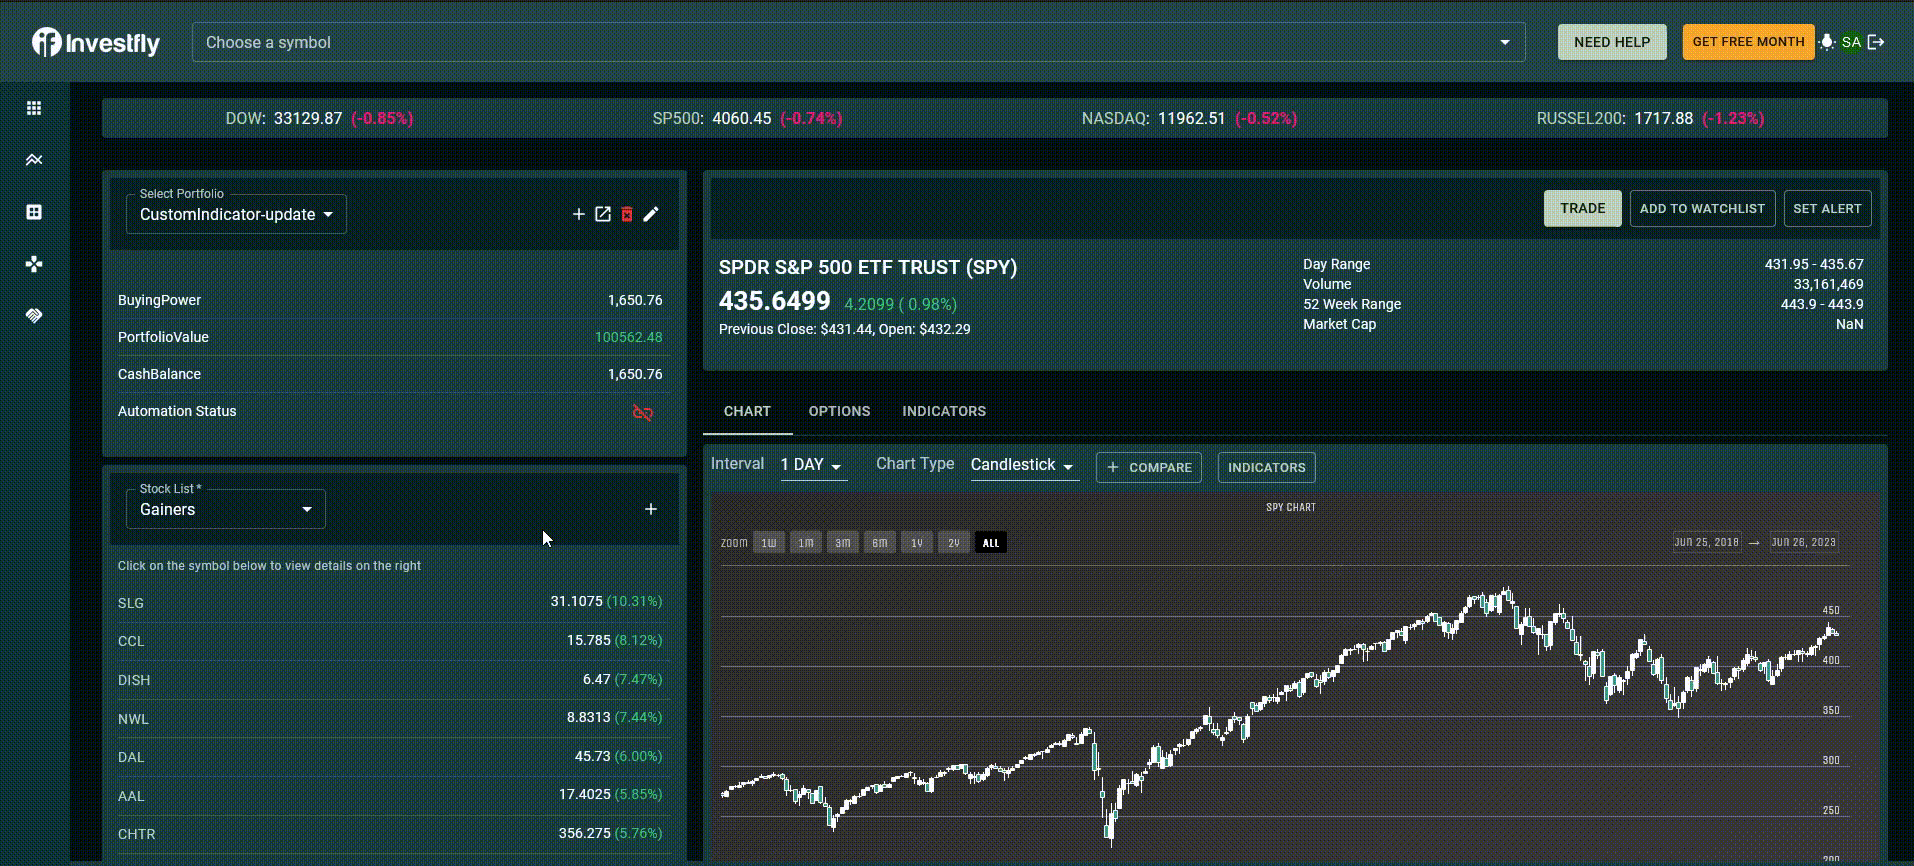Click the Jun 26, 2023 end date field
The height and width of the screenshot is (866, 1914).
pyautogui.click(x=1804, y=542)
